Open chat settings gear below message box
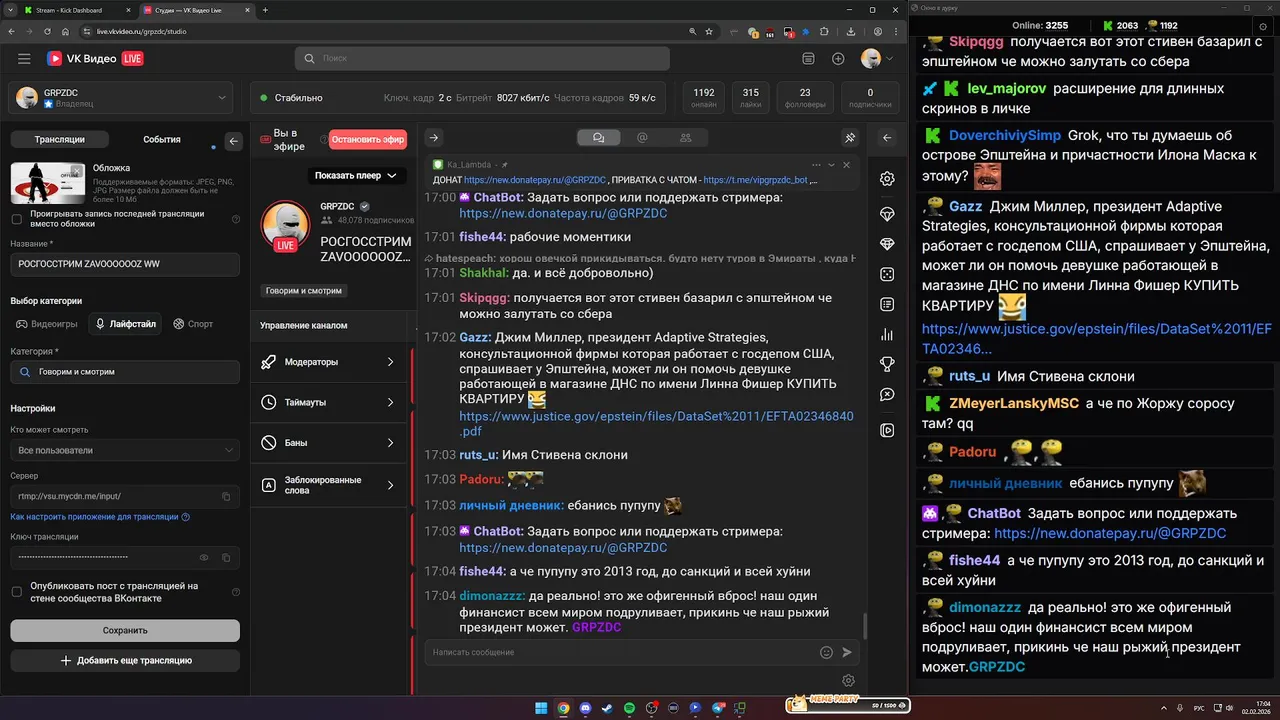 (x=848, y=681)
